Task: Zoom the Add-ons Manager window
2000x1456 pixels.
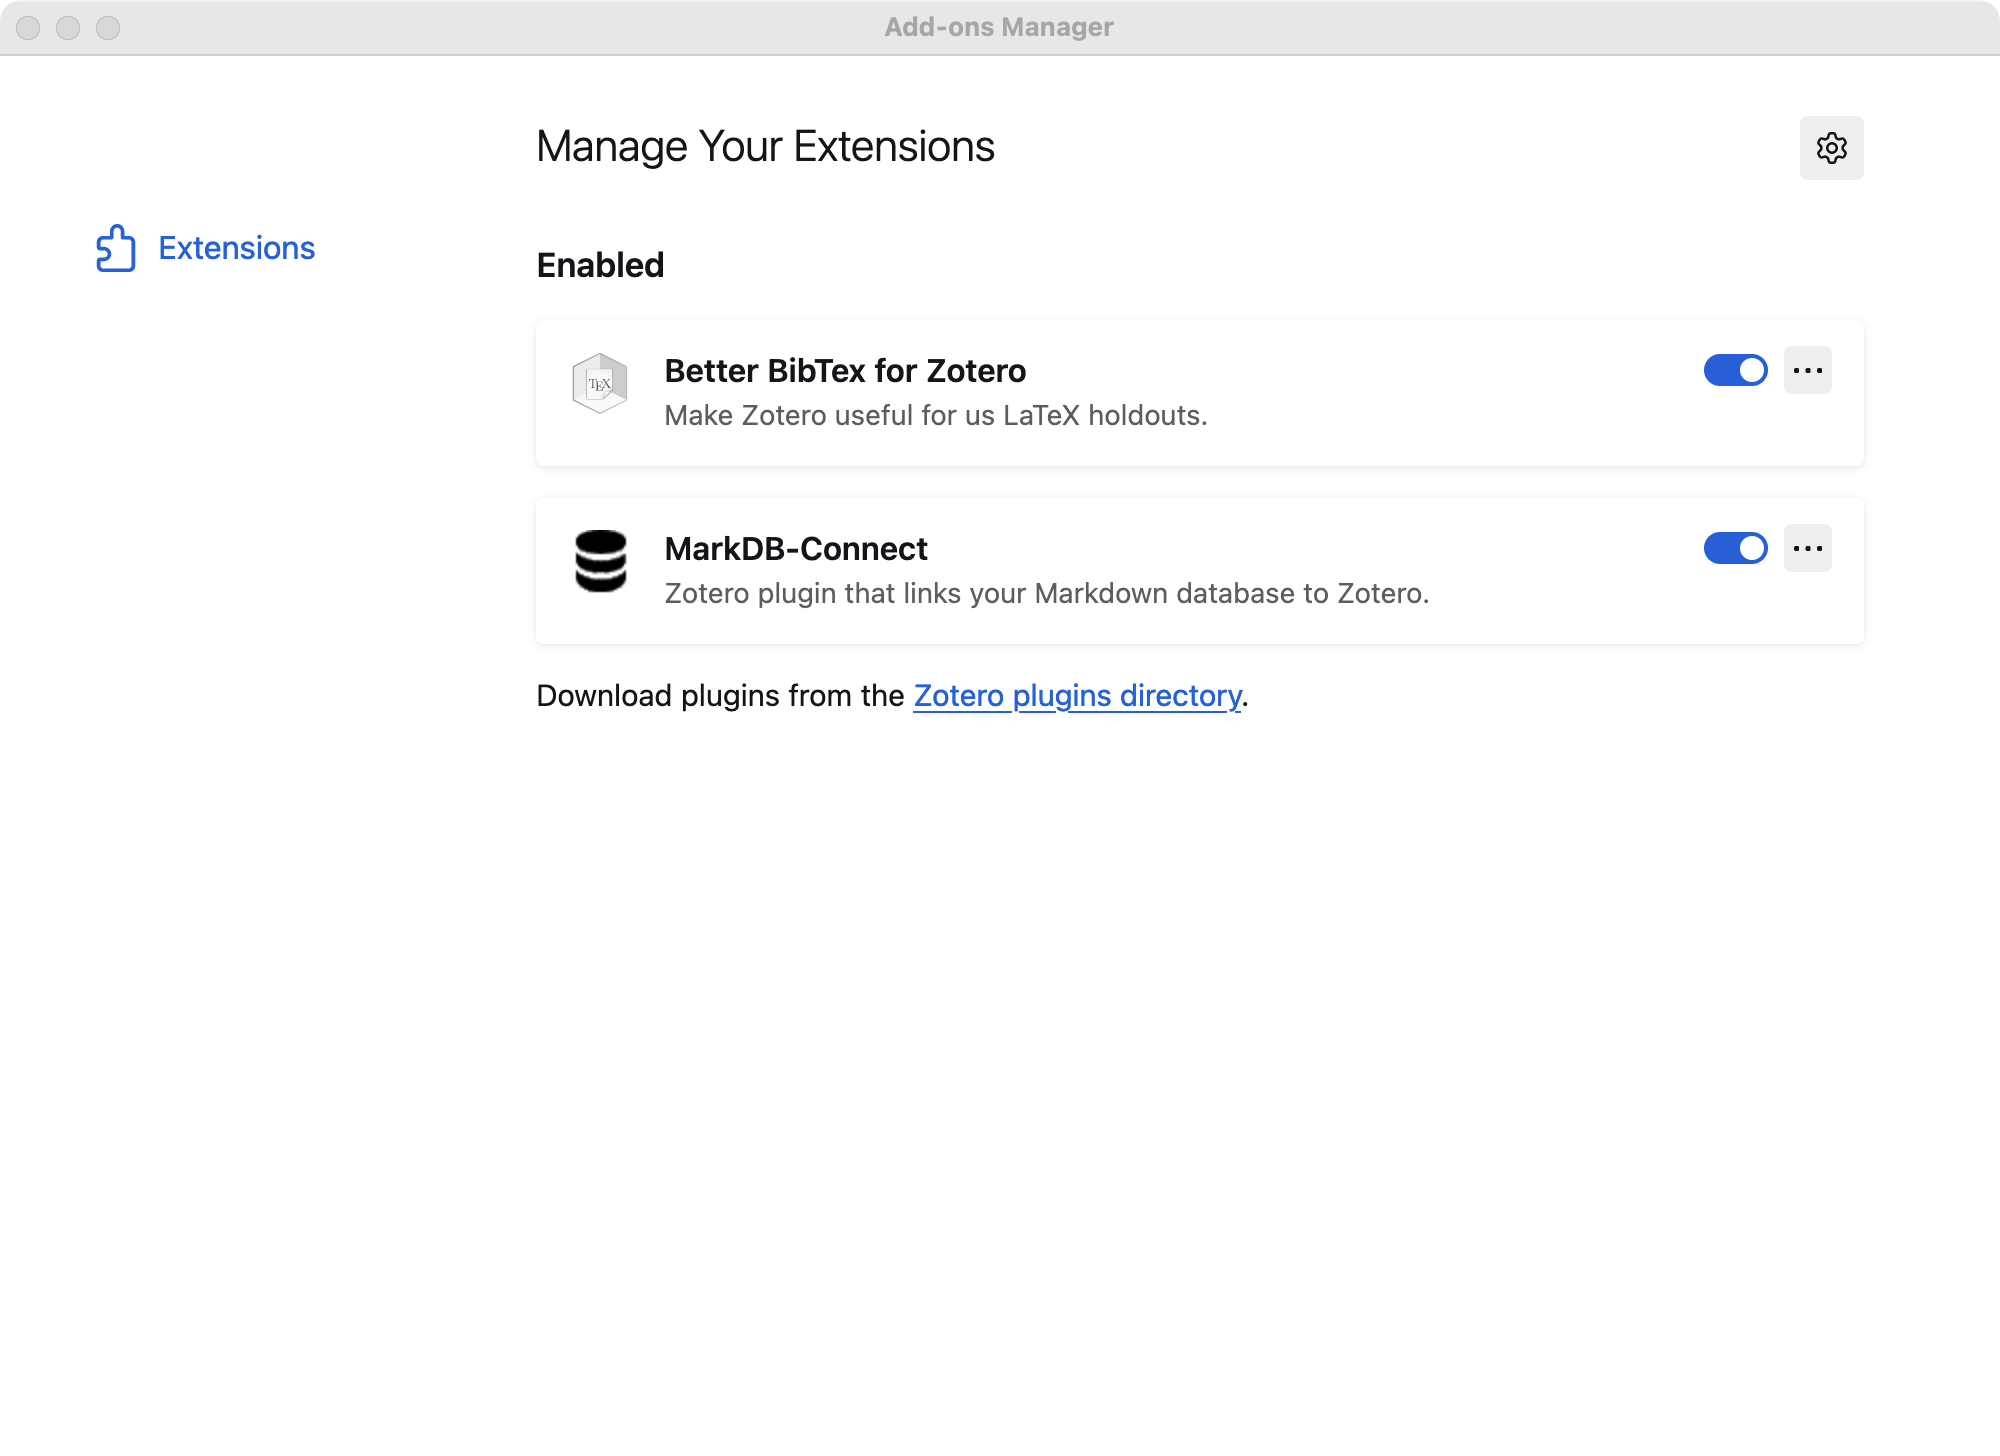Action: click(108, 28)
